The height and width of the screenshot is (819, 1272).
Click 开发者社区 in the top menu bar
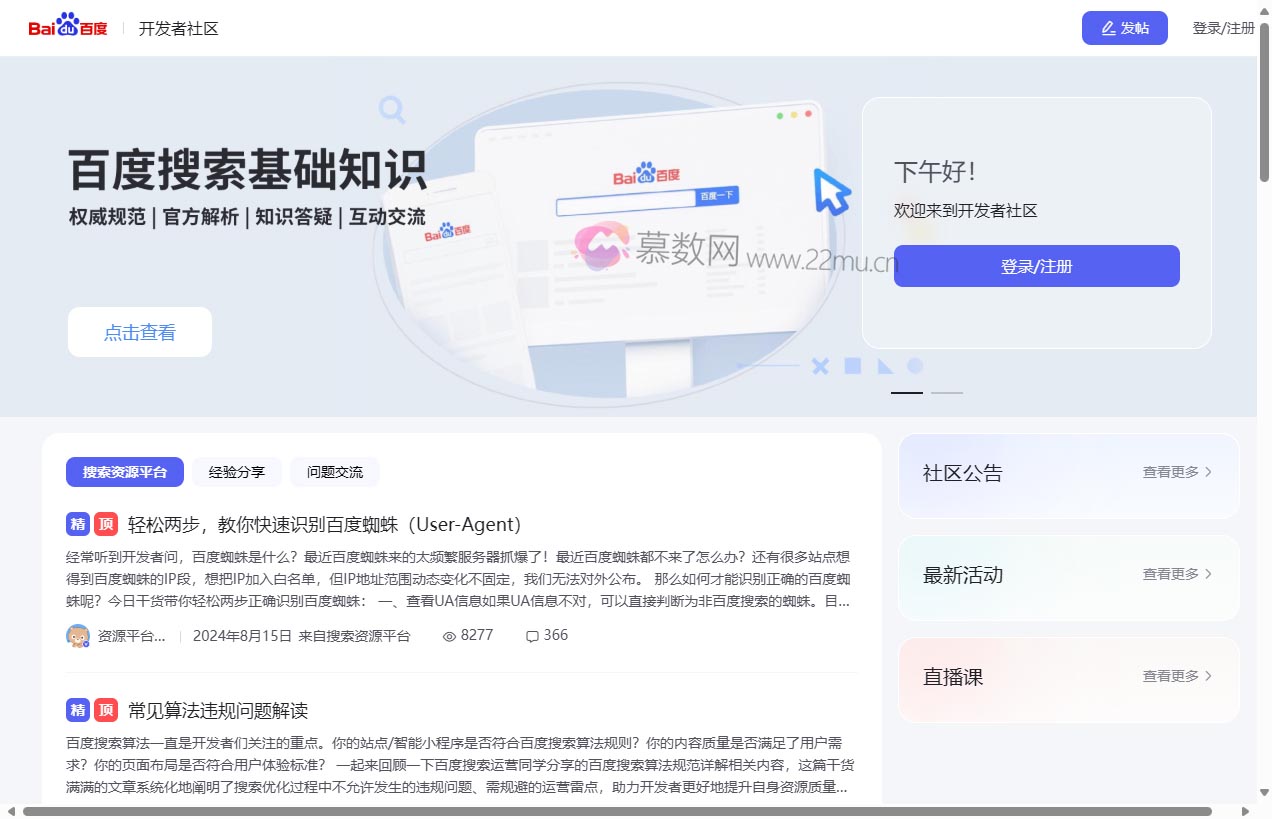point(178,28)
